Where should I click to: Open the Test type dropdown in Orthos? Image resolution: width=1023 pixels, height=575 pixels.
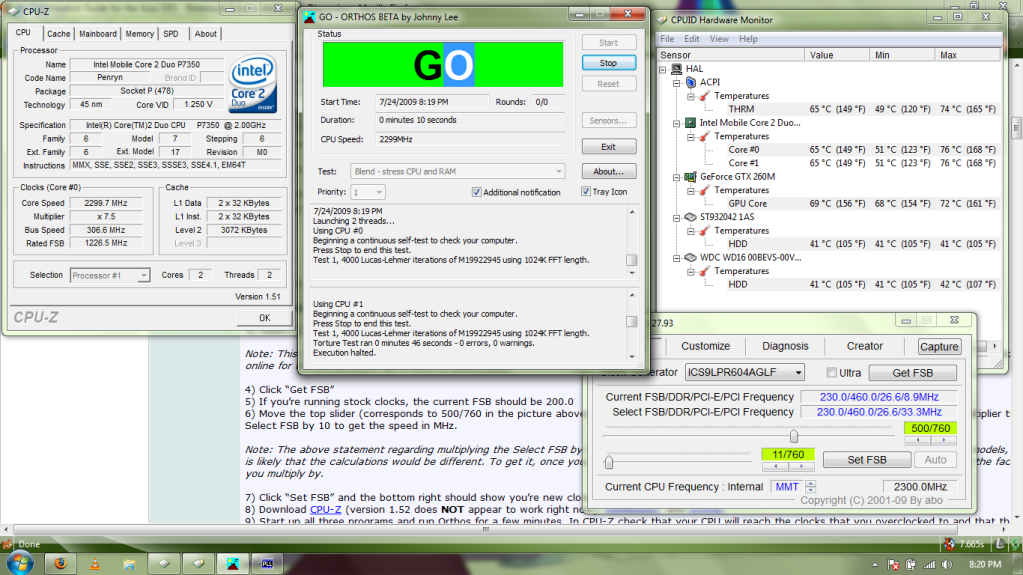pos(457,171)
